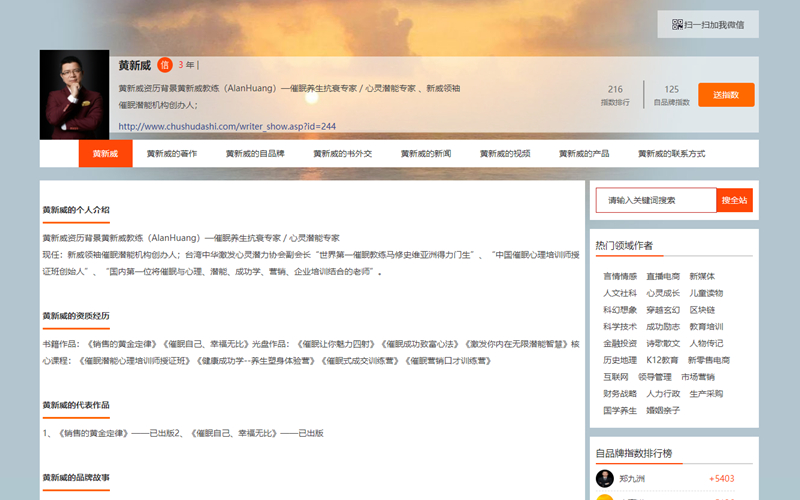Click 黄新威's profile photo

(75, 95)
